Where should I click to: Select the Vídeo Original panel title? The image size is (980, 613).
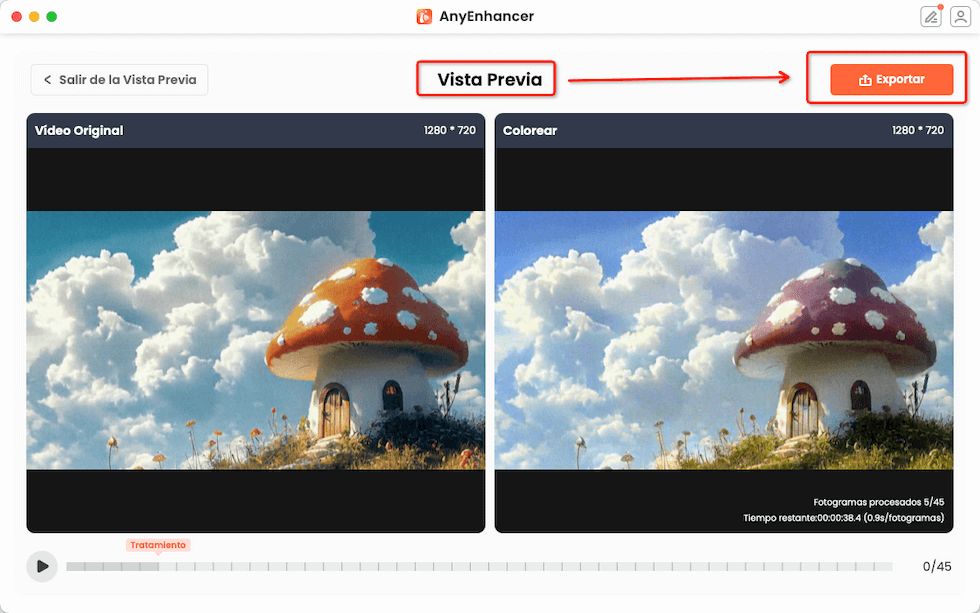[79, 131]
